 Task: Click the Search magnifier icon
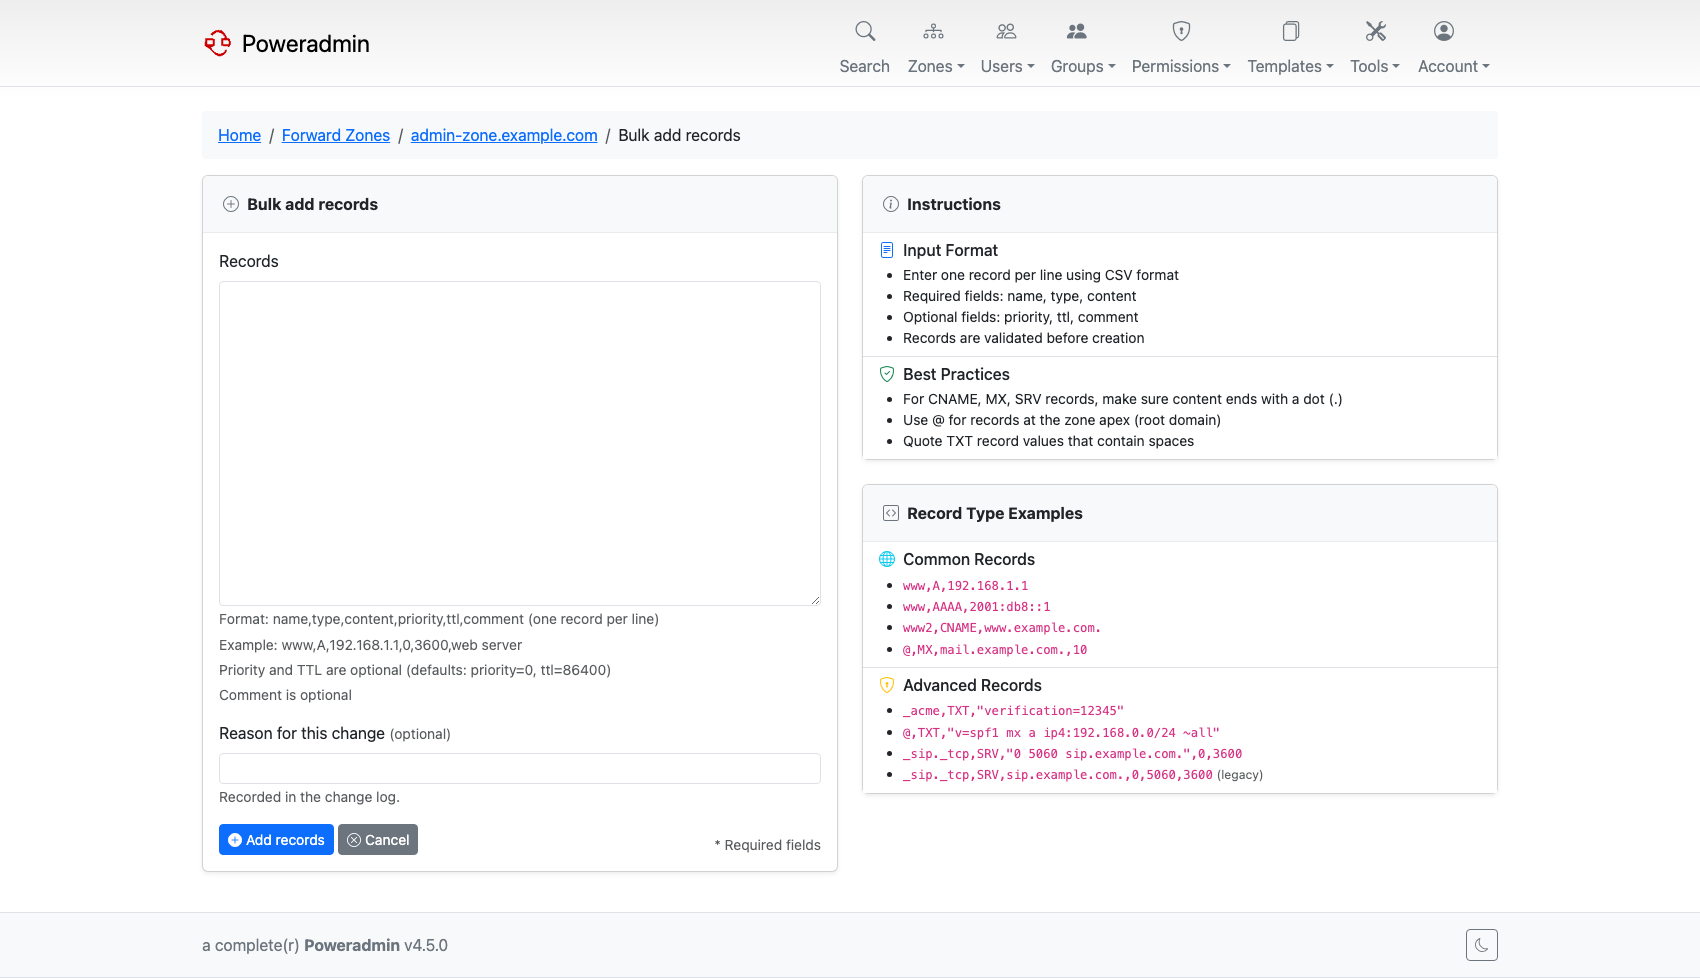(x=865, y=31)
